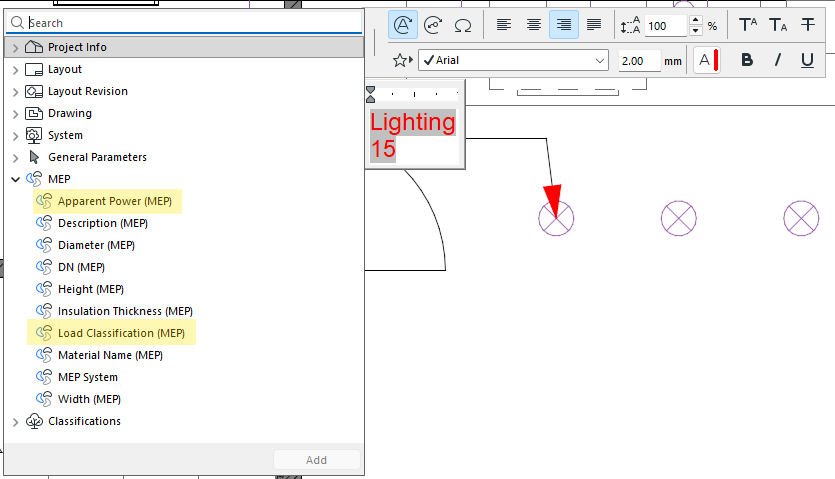Viewport: 835px width, 479px height.
Task: Click the Drawing category icon
Action: (x=34, y=113)
